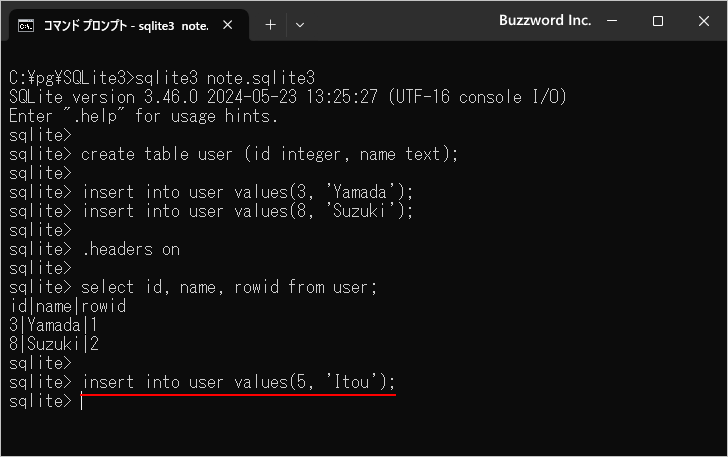Expand the new tab profile dropdown
The height and width of the screenshot is (457, 728).
tap(300, 25)
